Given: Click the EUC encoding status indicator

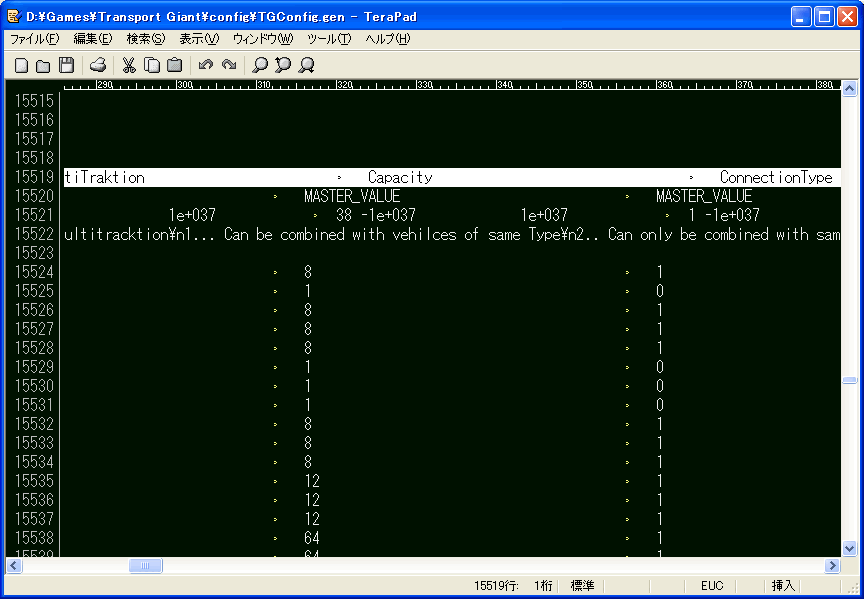Looking at the screenshot, I should pyautogui.click(x=712, y=586).
